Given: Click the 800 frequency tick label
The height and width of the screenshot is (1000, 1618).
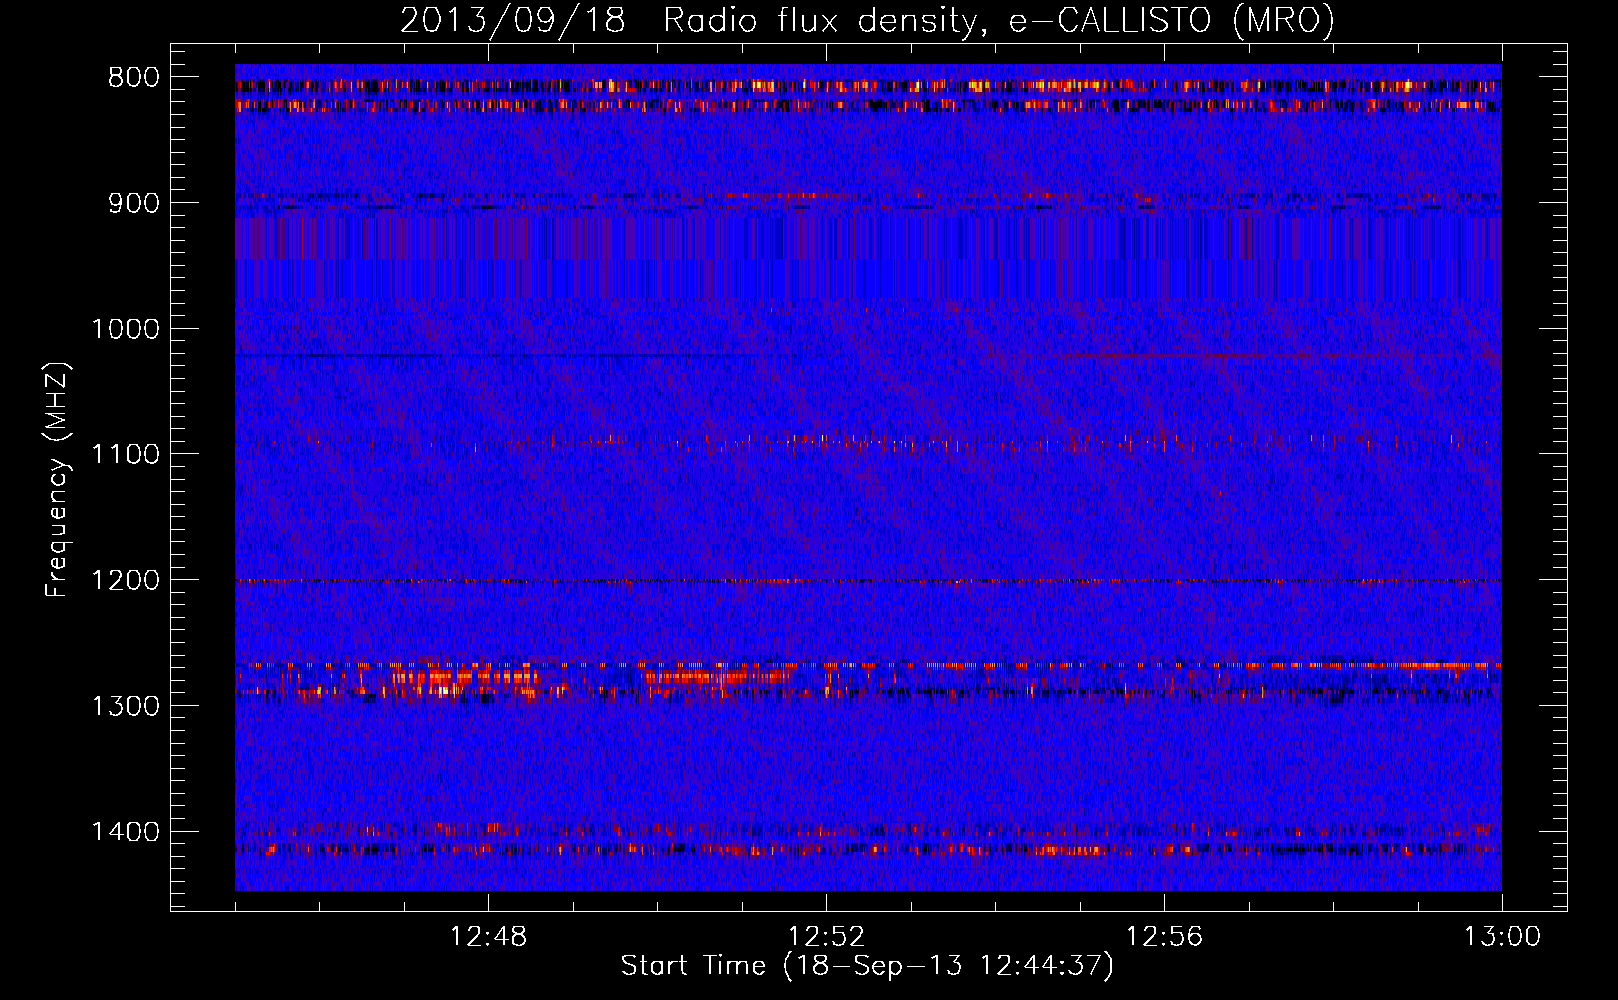Looking at the screenshot, I should pos(133,78).
